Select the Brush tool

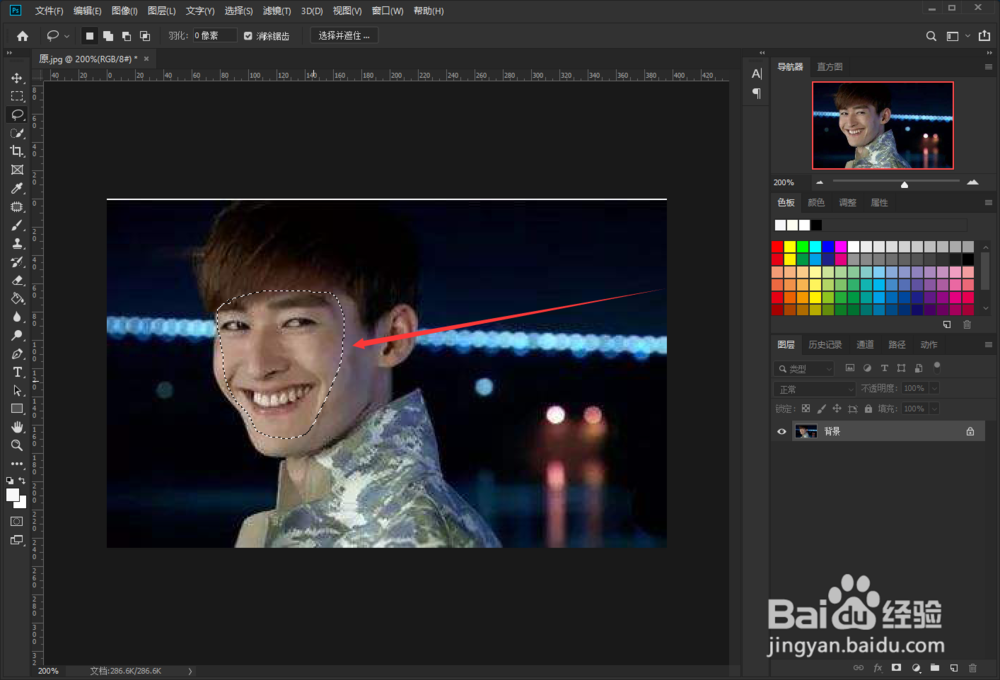tap(17, 225)
